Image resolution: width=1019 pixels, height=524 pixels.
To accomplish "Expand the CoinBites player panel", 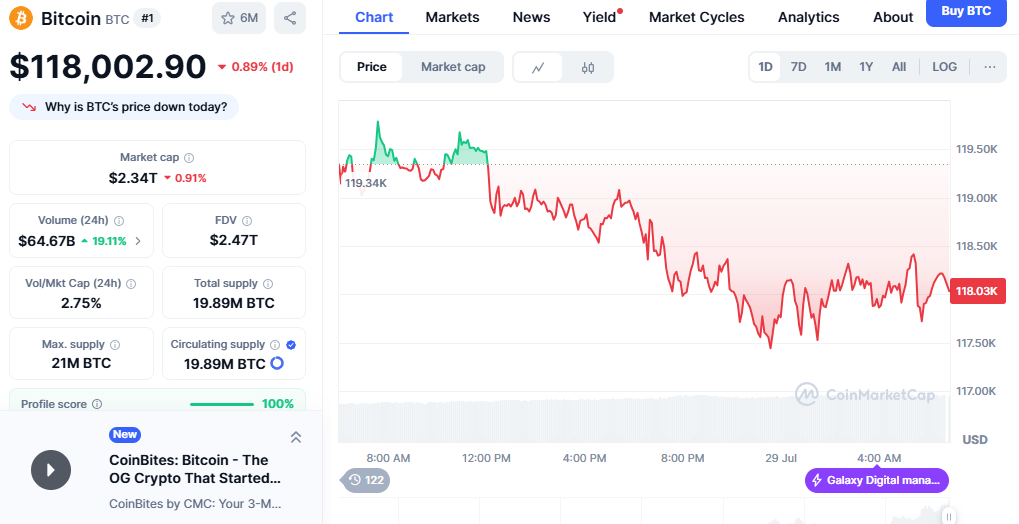I will (x=295, y=437).
